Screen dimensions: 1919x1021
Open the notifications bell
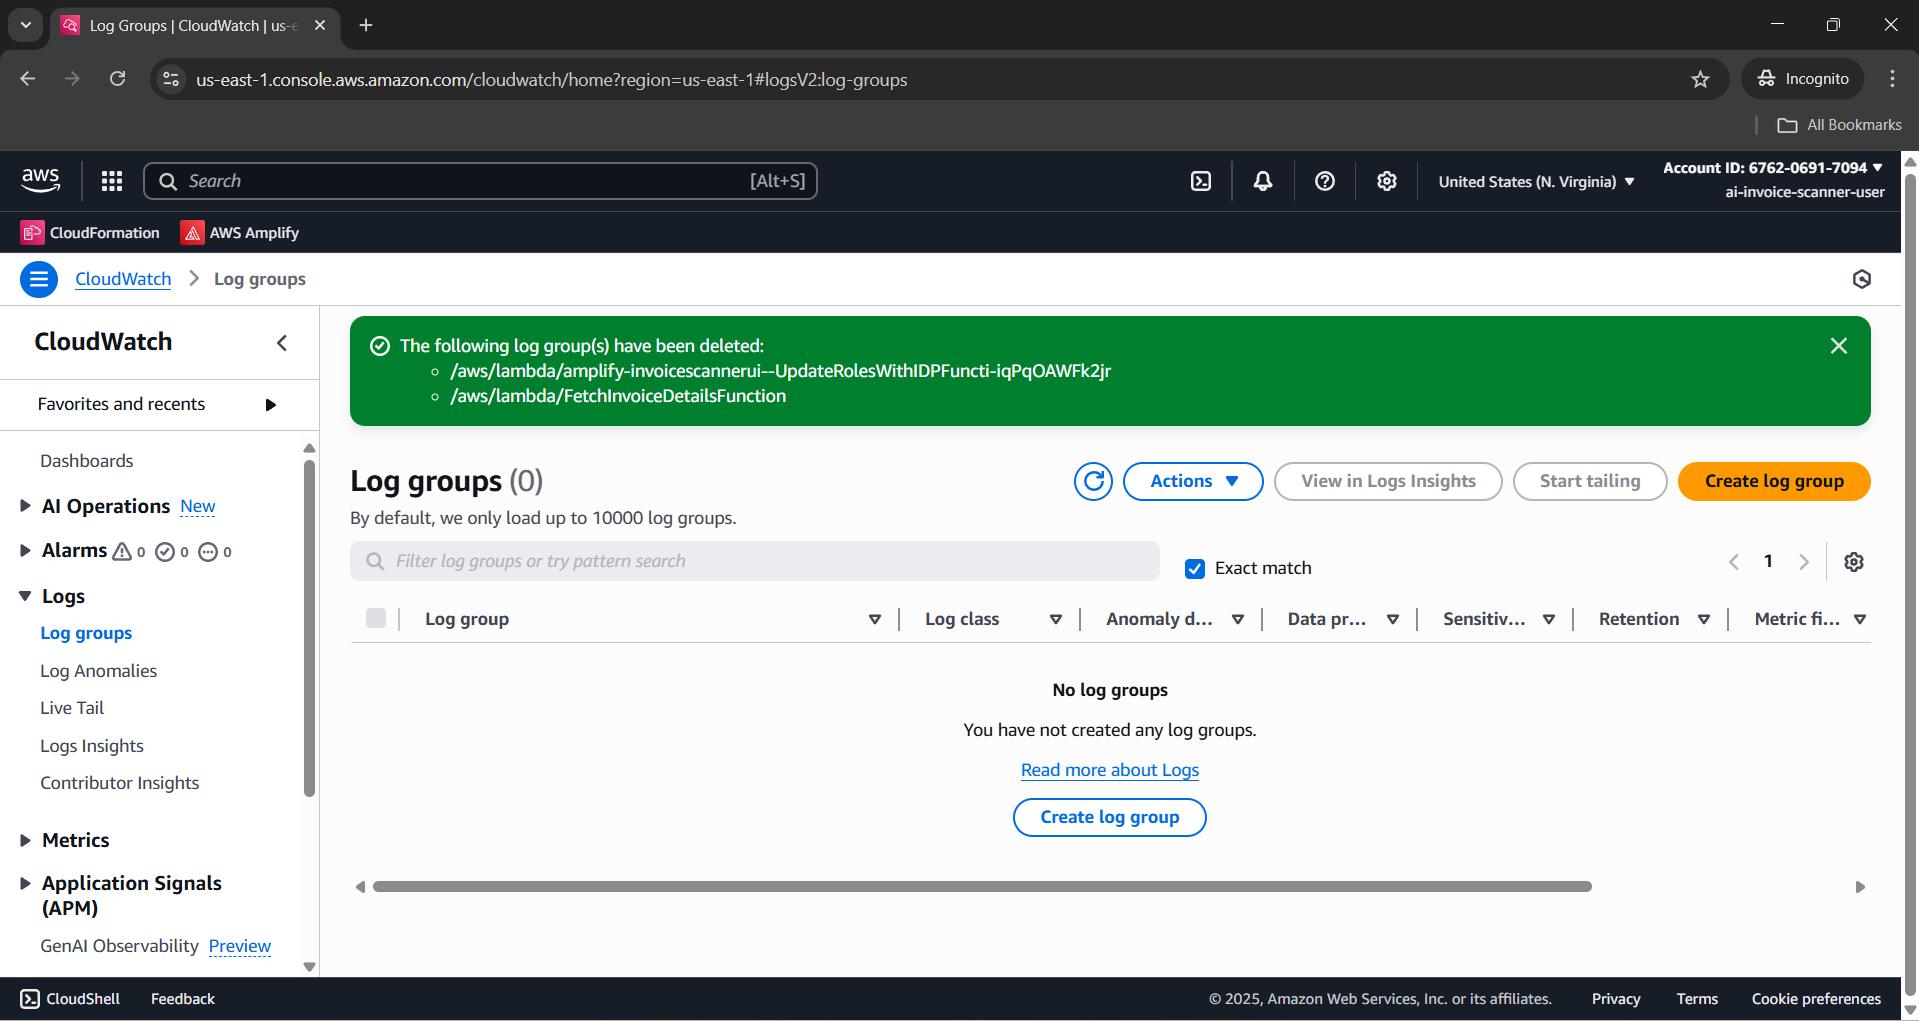[x=1262, y=181]
